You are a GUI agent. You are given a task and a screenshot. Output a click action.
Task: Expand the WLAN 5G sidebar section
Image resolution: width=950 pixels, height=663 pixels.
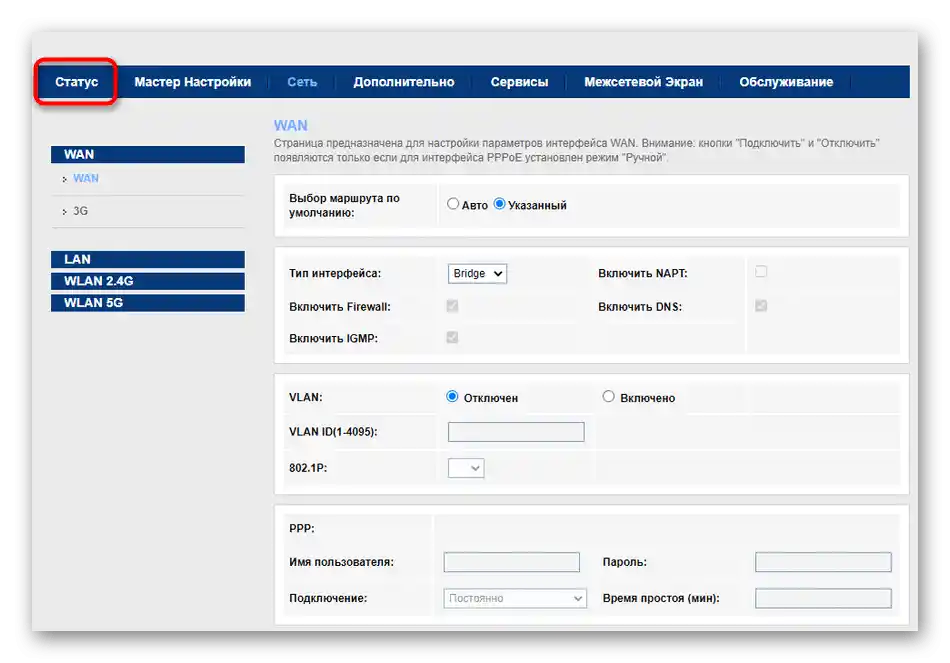(x=148, y=303)
